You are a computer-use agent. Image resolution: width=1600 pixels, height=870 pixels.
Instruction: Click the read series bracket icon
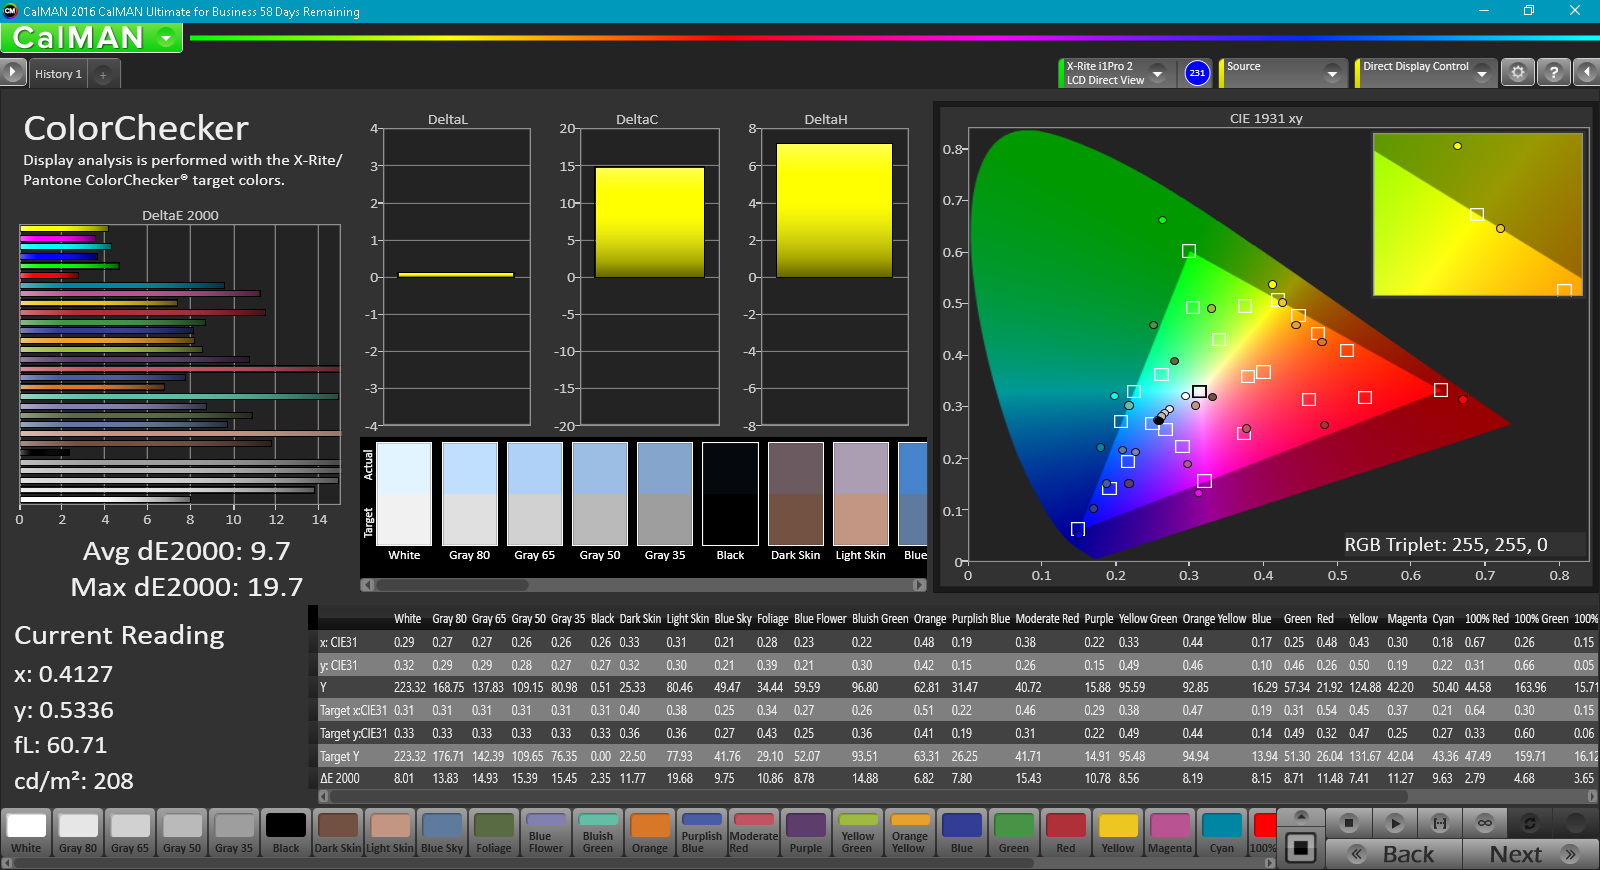[1440, 823]
